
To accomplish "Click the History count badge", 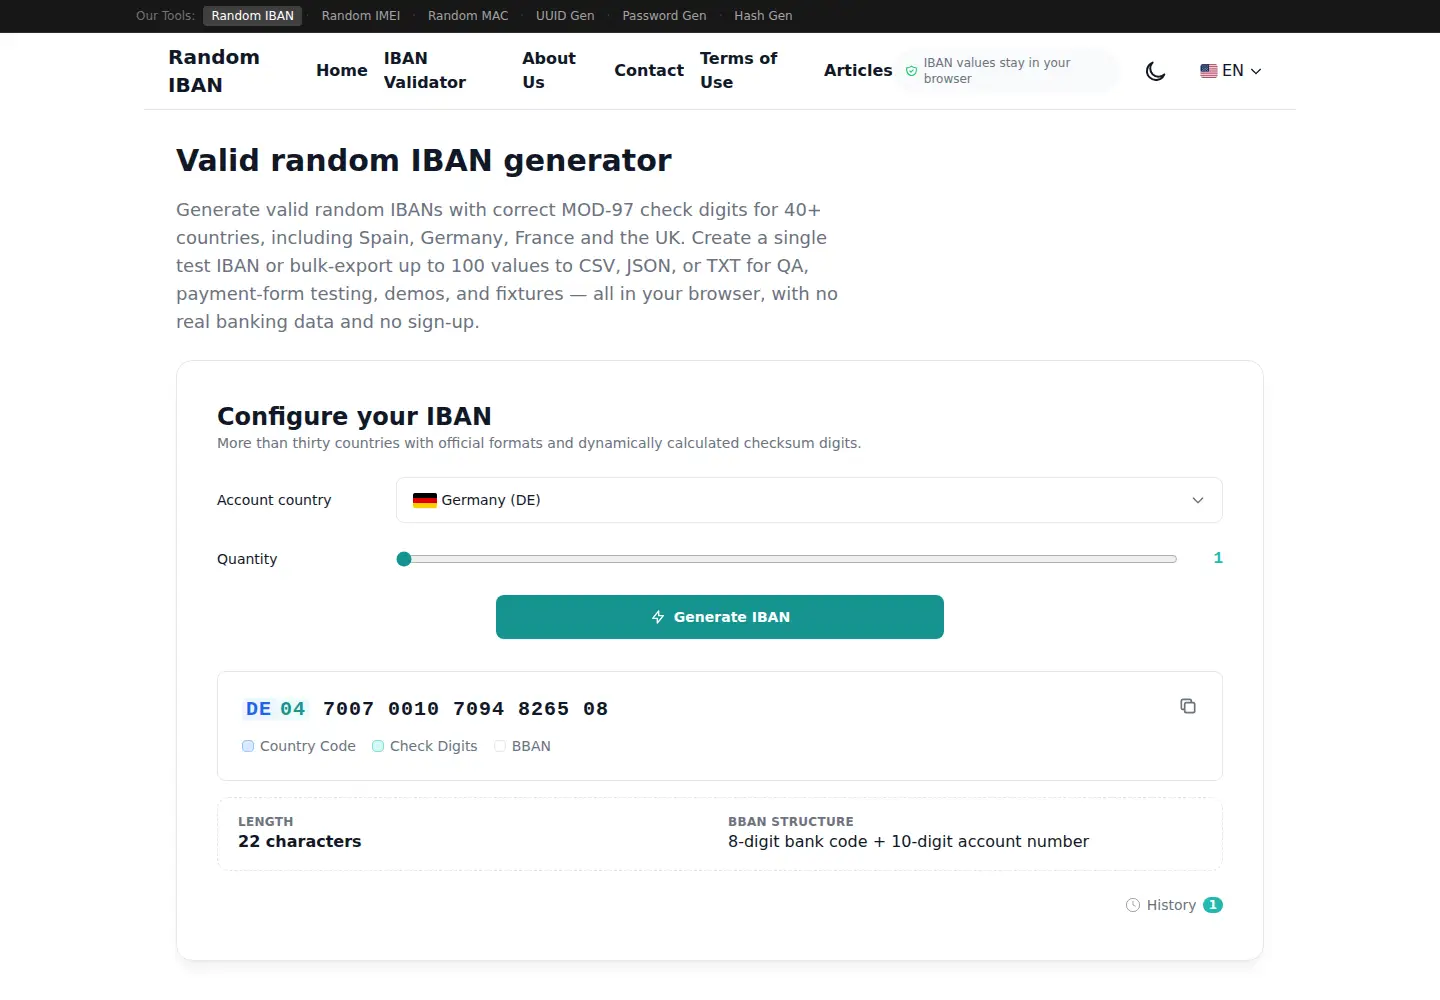I will click(1213, 905).
